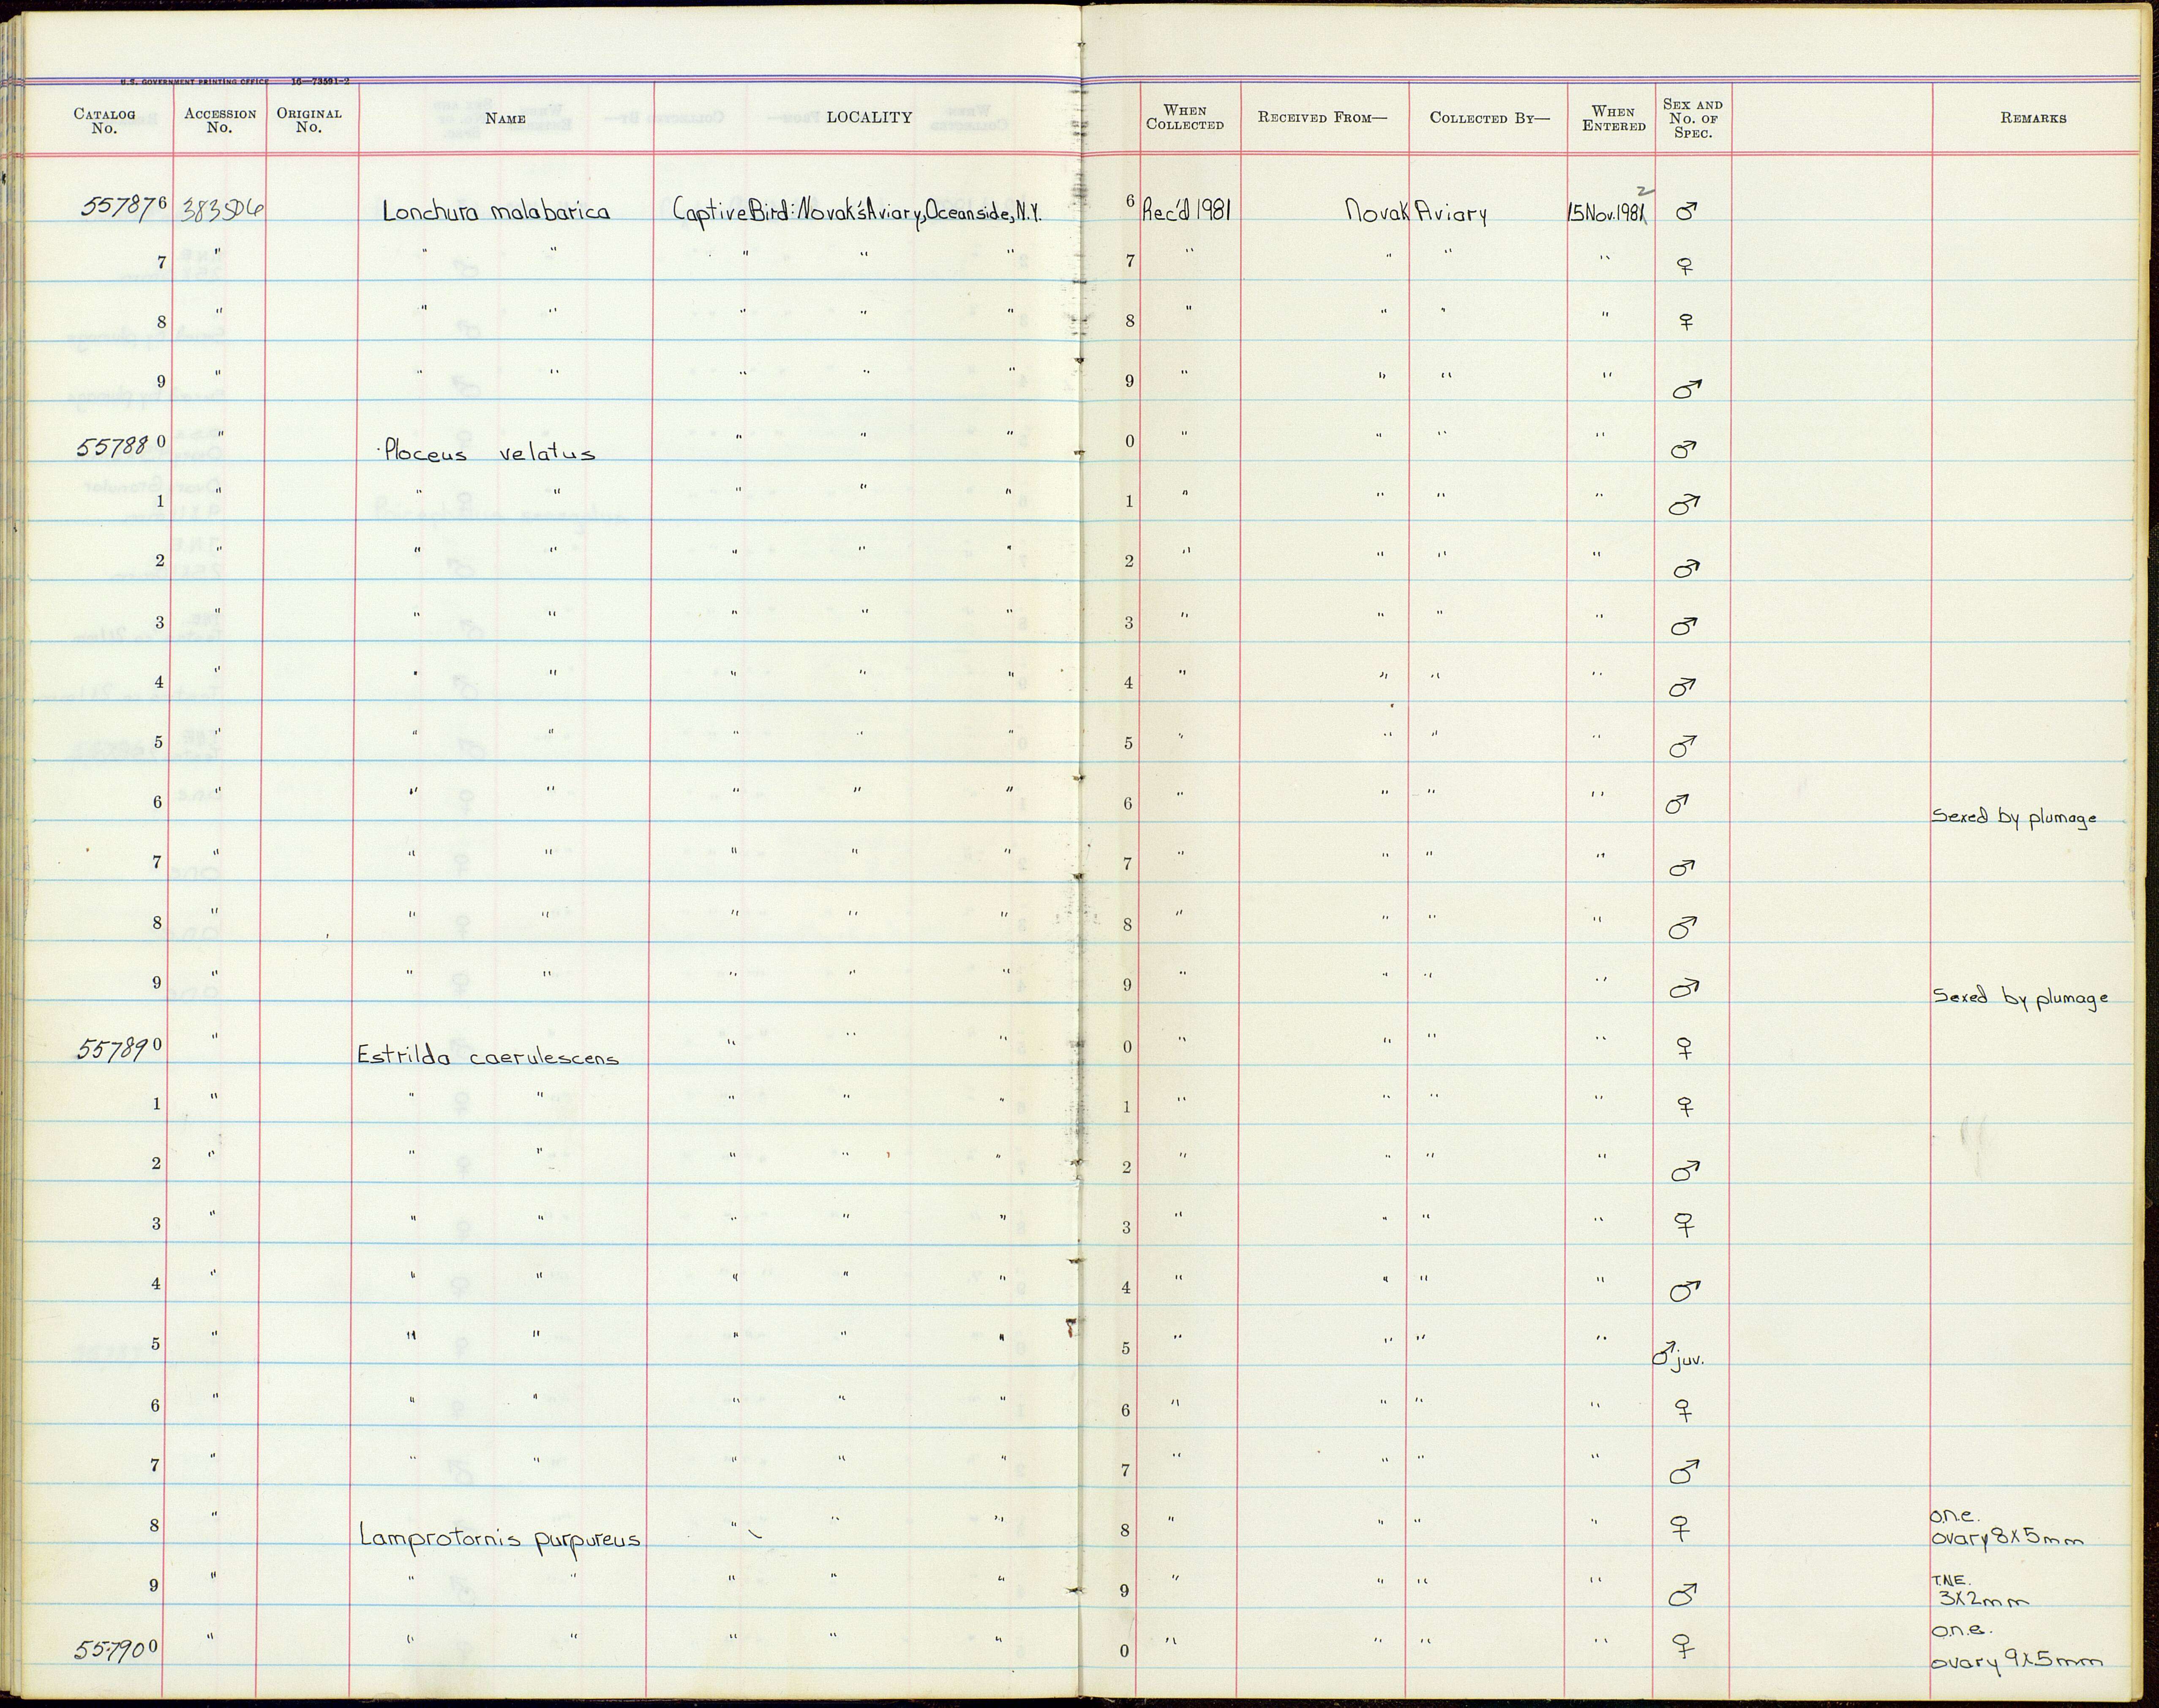This screenshot has height=1708, width=2159.
Task: Click the species name 'Lamprotornis purpureus'
Action: pos(500,1539)
